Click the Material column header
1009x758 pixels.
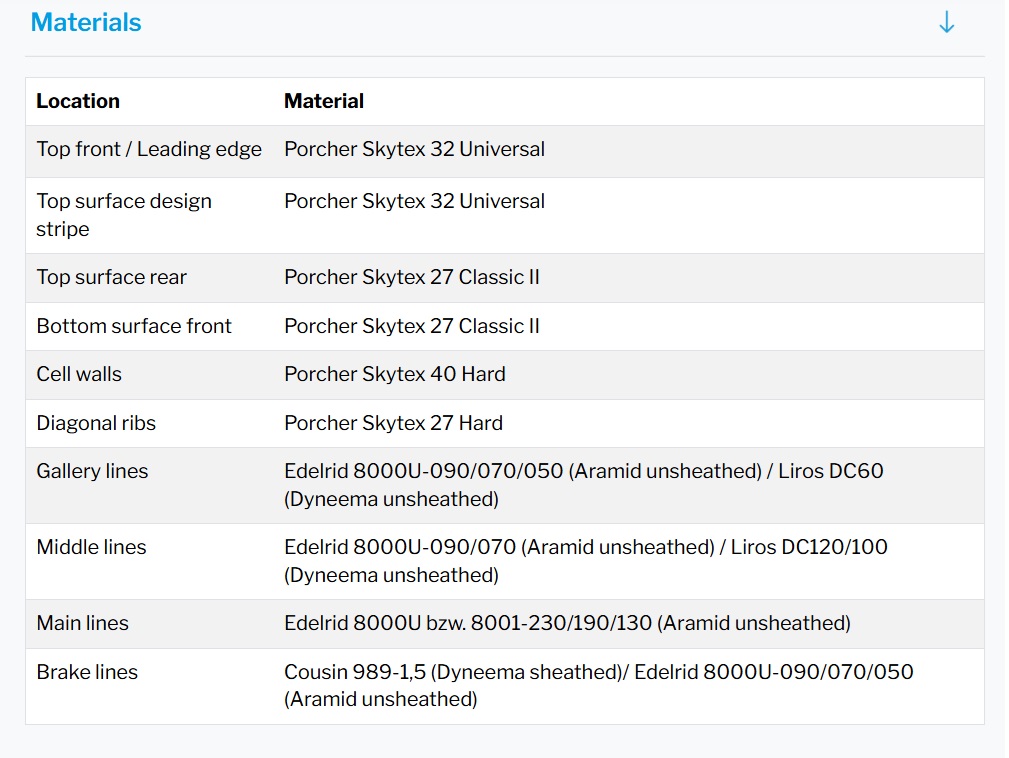pos(324,101)
